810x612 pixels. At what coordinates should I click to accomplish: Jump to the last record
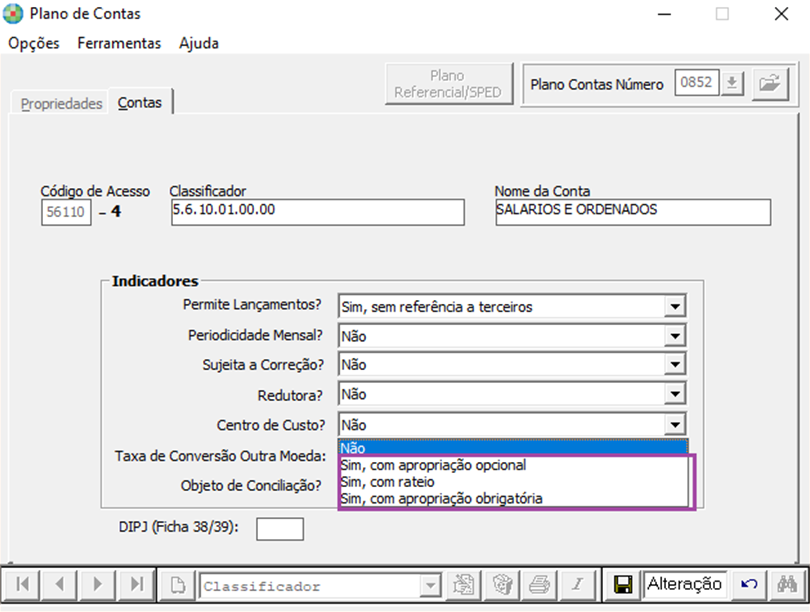tap(136, 585)
